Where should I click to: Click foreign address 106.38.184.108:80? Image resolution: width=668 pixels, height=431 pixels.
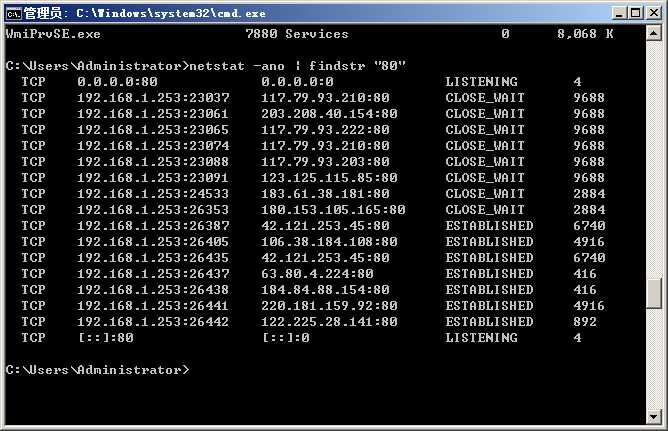[329, 242]
